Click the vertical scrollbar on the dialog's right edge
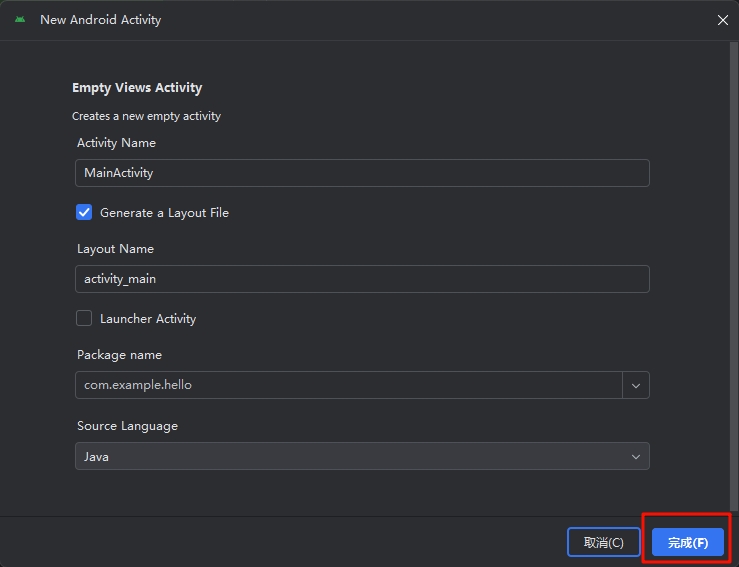 pos(733,276)
